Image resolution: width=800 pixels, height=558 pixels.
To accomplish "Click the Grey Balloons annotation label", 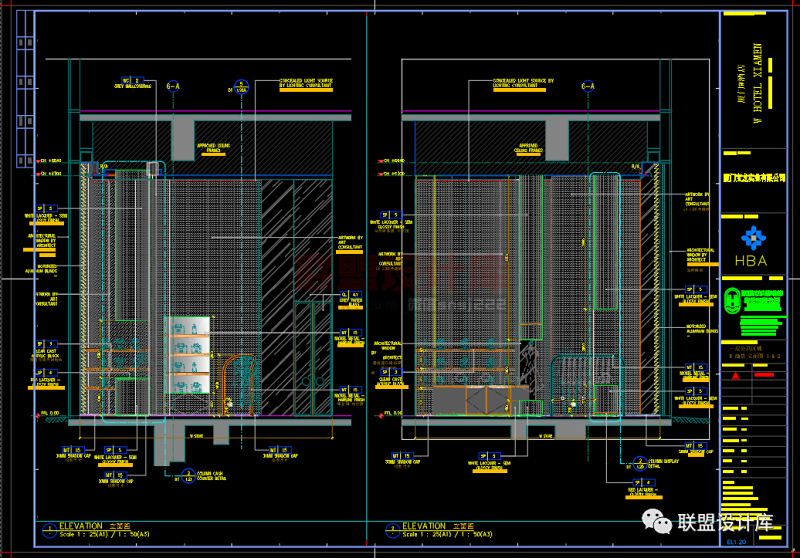I will click(133, 87).
